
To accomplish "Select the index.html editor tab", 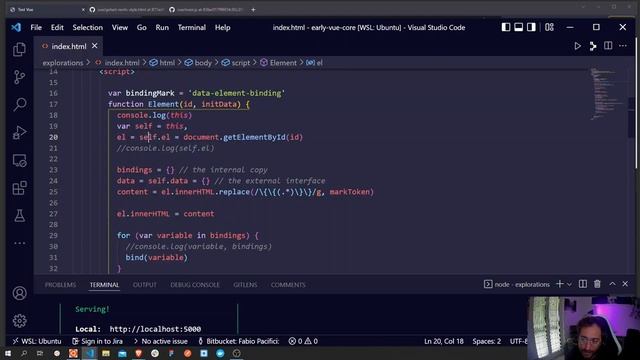I will 69,46.
